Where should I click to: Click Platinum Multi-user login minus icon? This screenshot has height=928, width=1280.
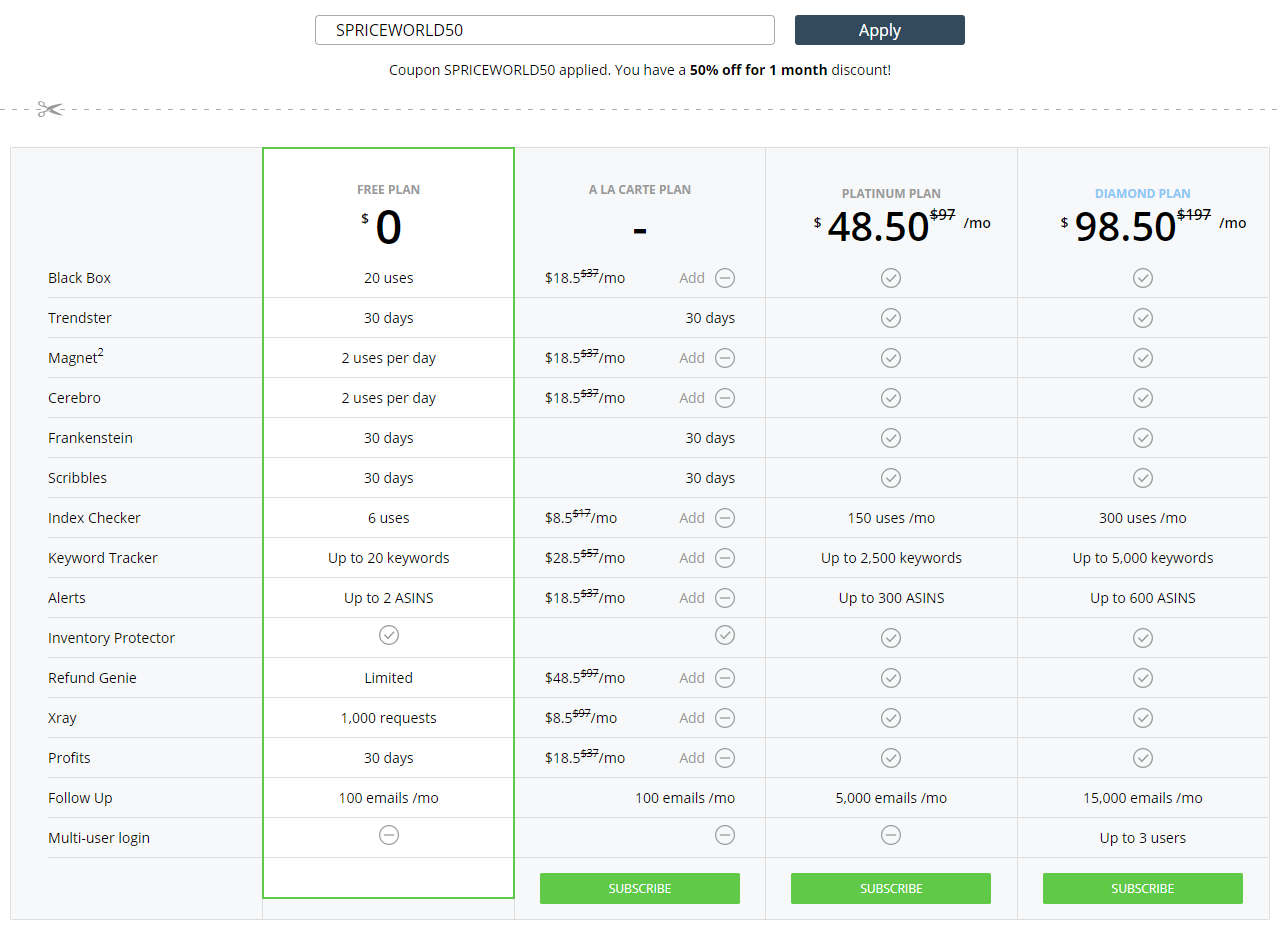(x=891, y=835)
